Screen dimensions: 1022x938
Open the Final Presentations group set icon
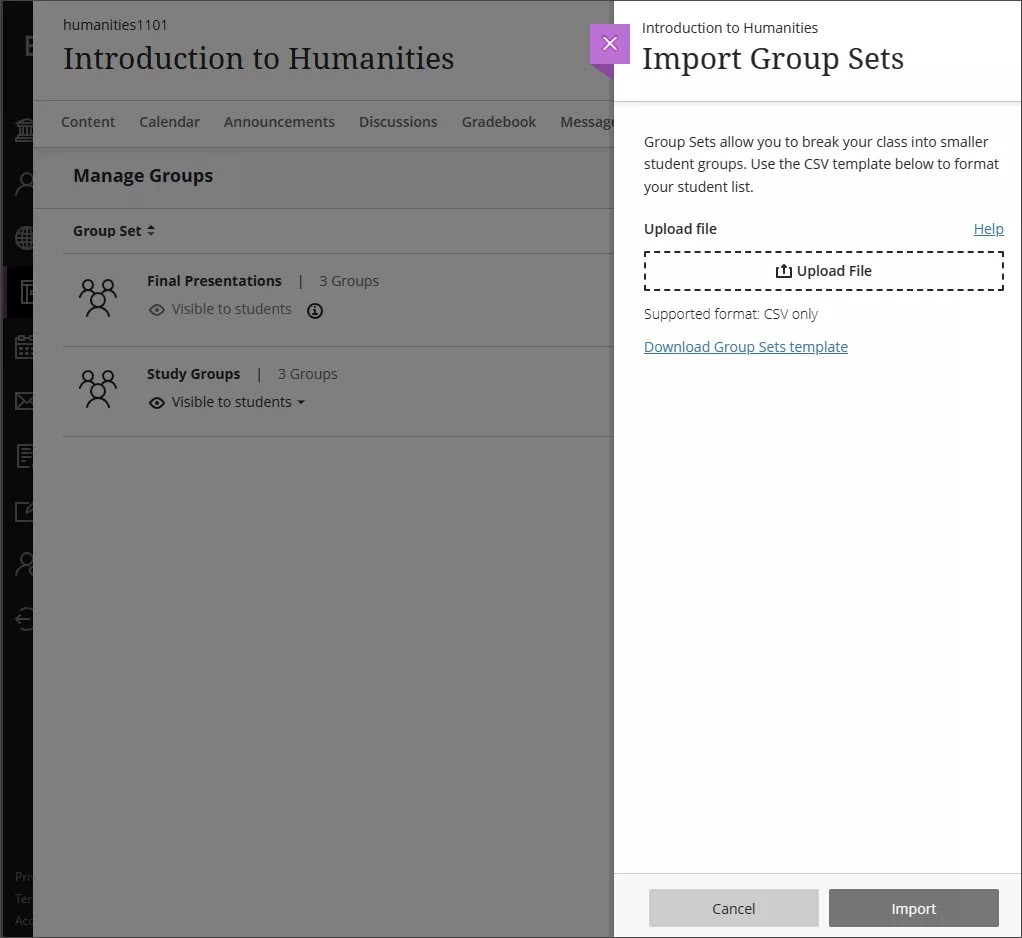tap(97, 297)
